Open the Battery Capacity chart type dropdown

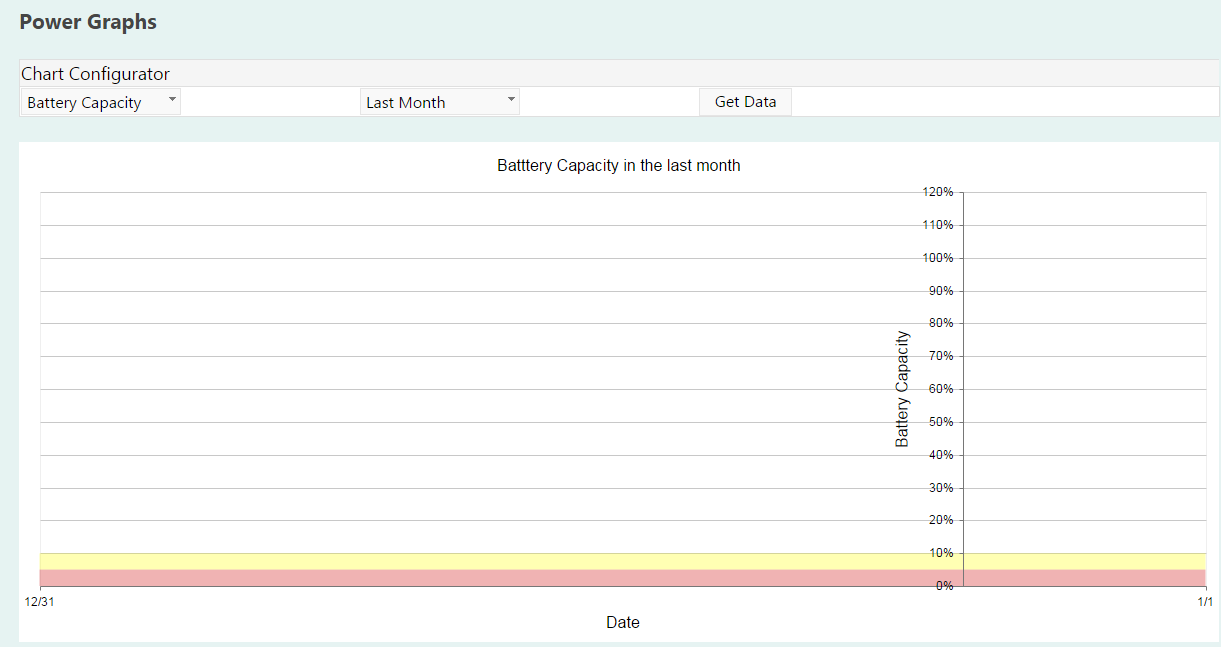[100, 102]
